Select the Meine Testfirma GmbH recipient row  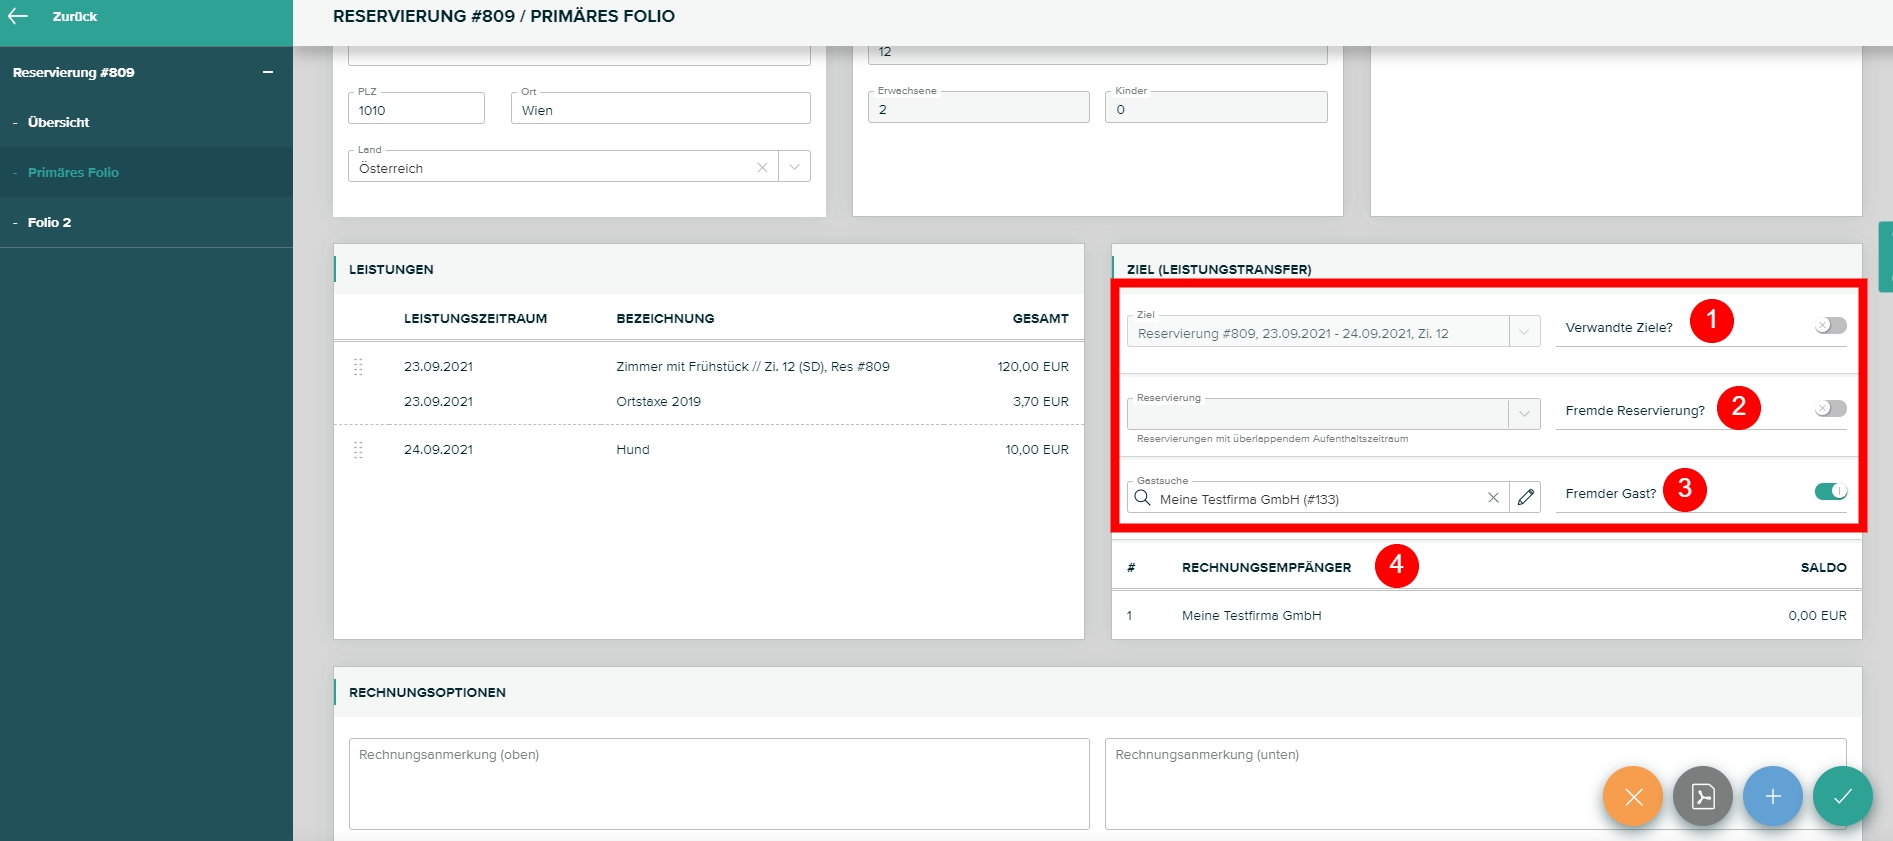[x=1251, y=616]
